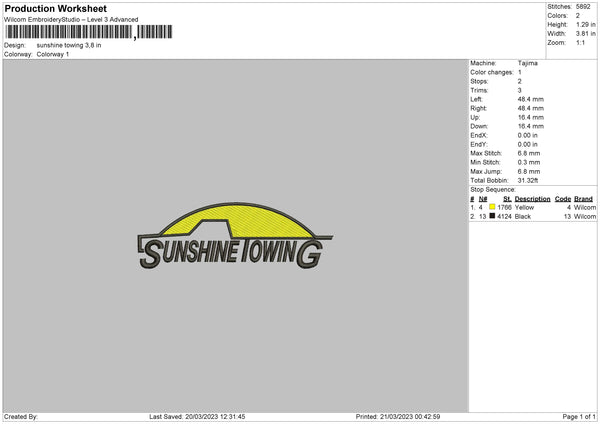Click the stitch count "1766" in the Yellow row
This screenshot has height=424, width=600.
[504, 207]
